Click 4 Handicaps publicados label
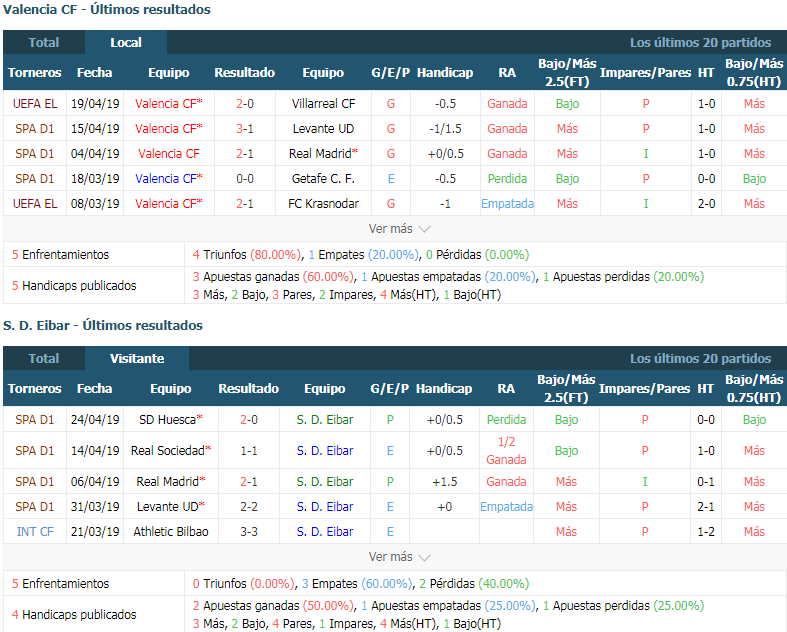The image size is (787, 632). (74, 614)
